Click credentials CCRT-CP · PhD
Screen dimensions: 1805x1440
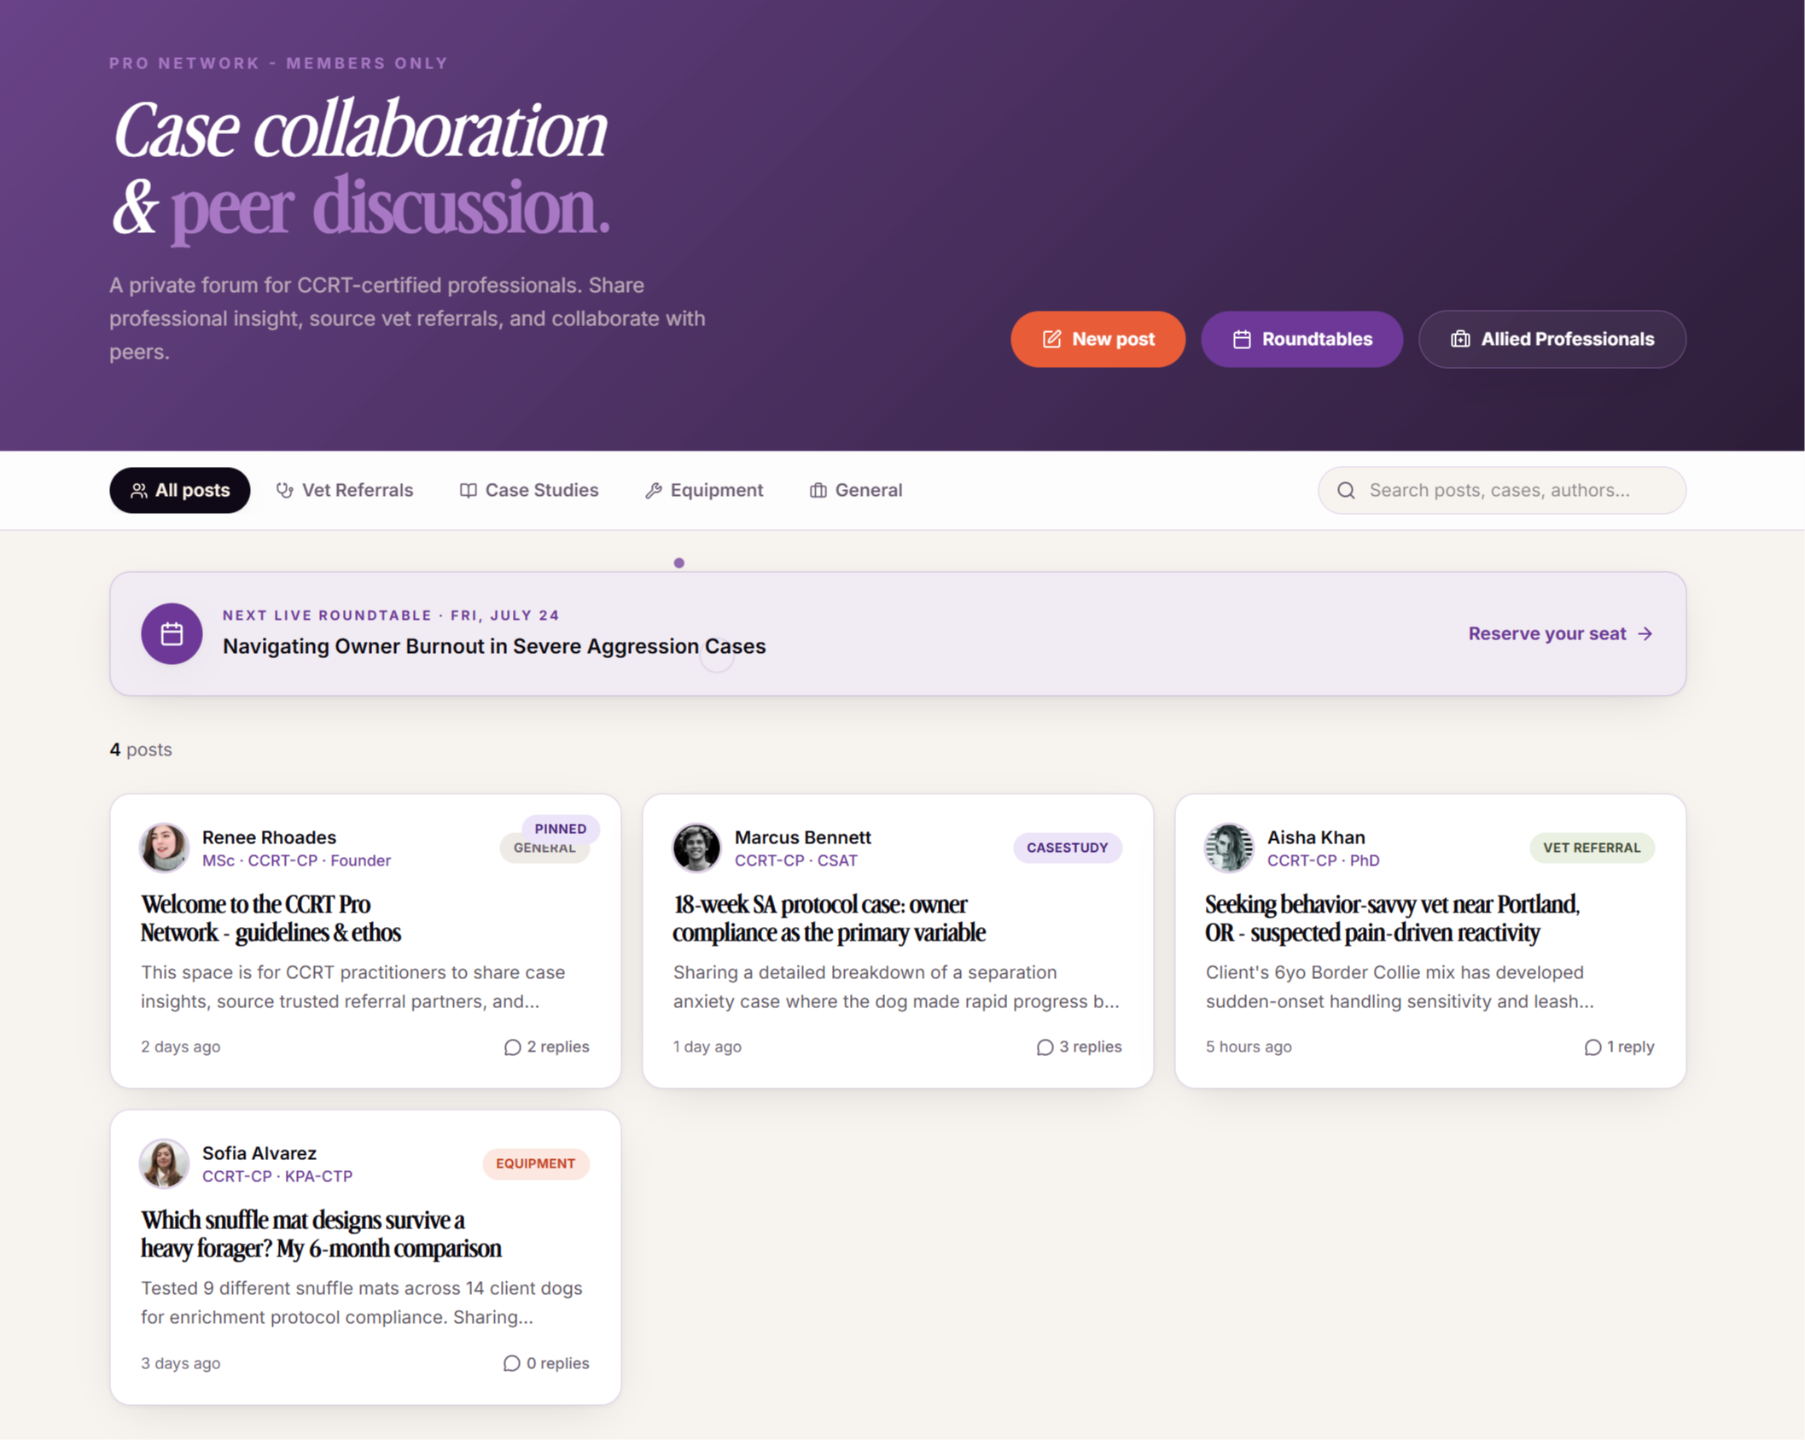[x=1323, y=860]
